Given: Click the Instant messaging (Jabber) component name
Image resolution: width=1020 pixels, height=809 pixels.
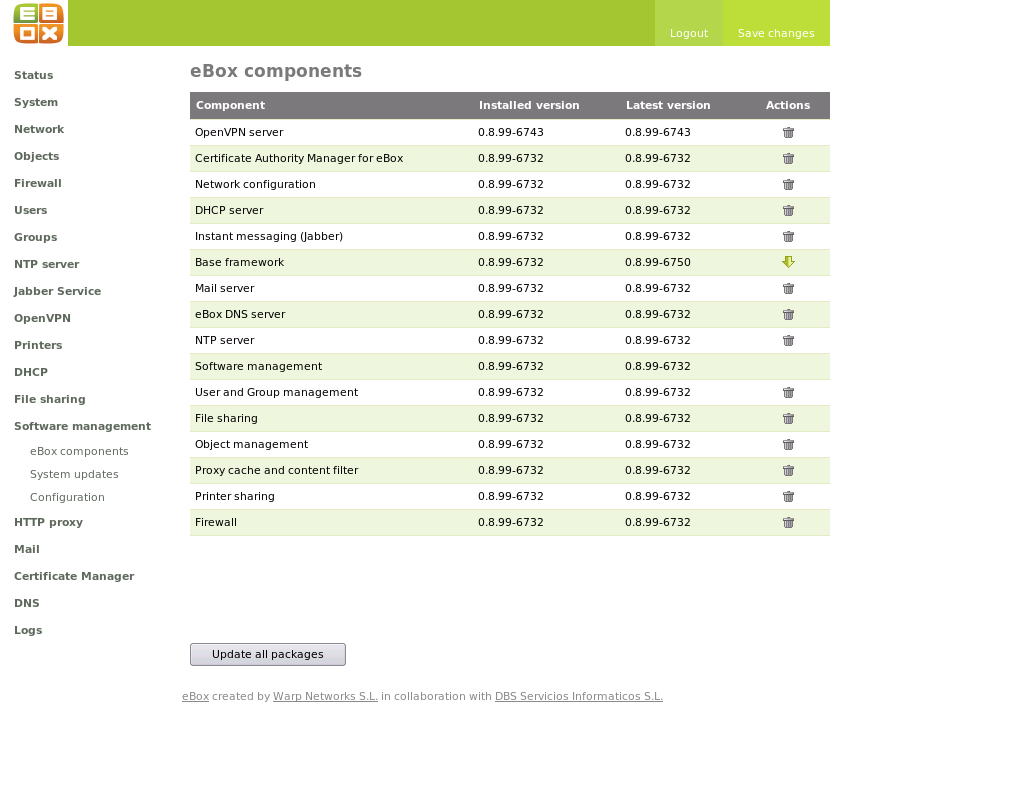Looking at the screenshot, I should coord(269,237).
